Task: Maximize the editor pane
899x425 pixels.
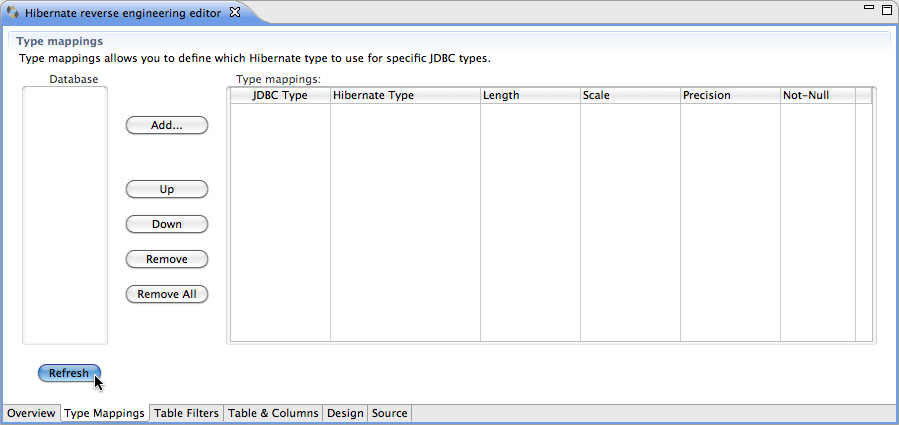Action: (x=886, y=9)
